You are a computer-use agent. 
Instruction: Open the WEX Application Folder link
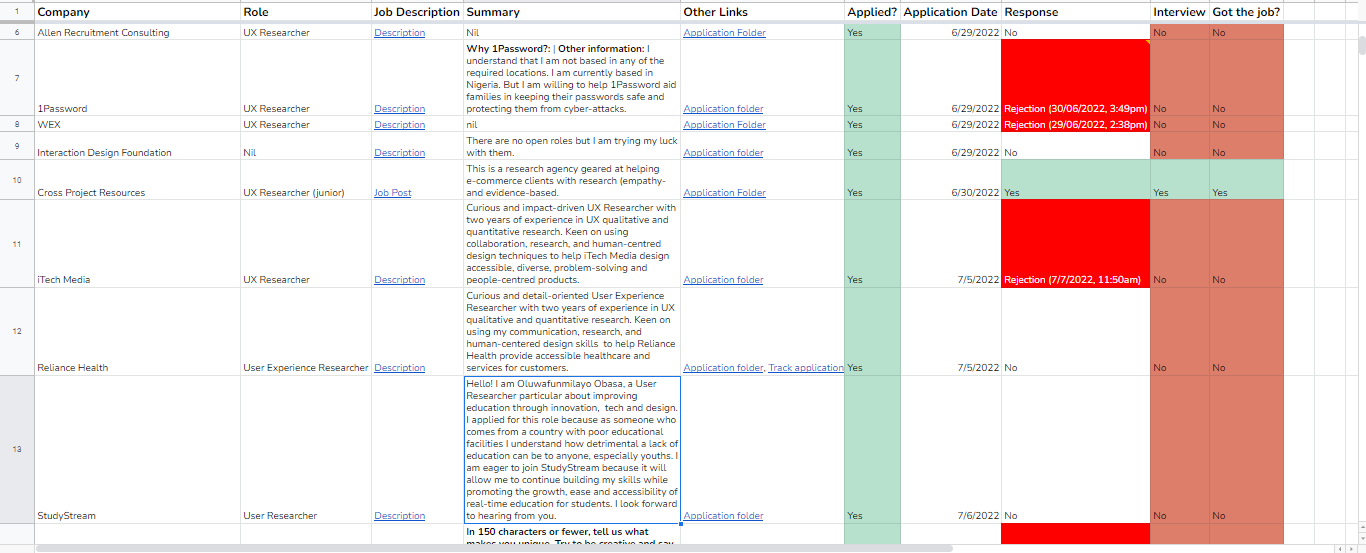724,125
